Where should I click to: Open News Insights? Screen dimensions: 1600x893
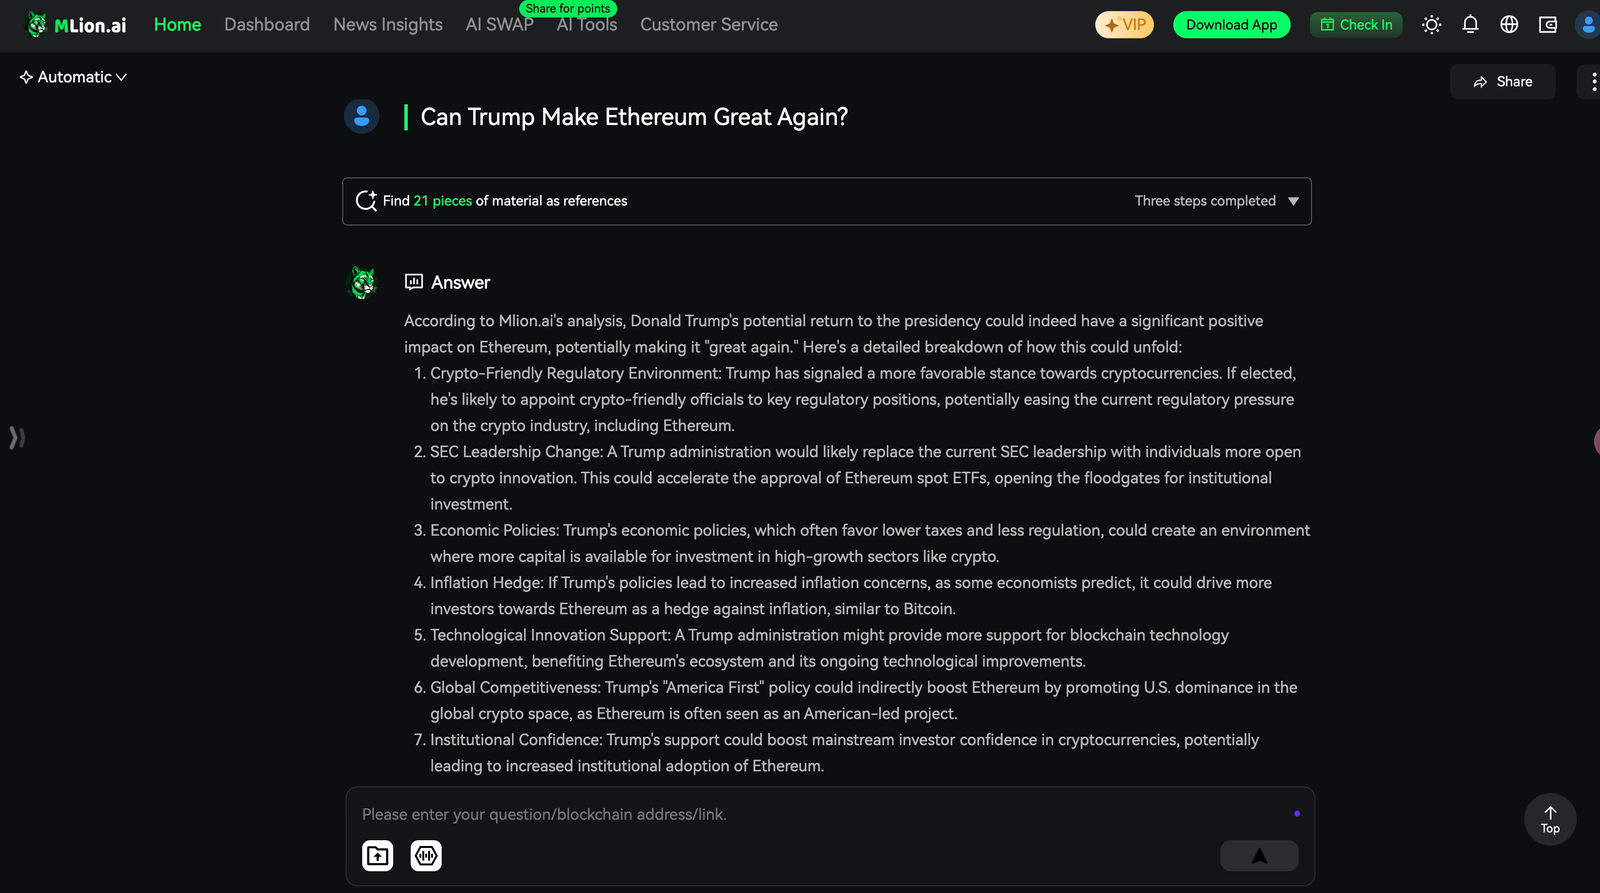388,25
